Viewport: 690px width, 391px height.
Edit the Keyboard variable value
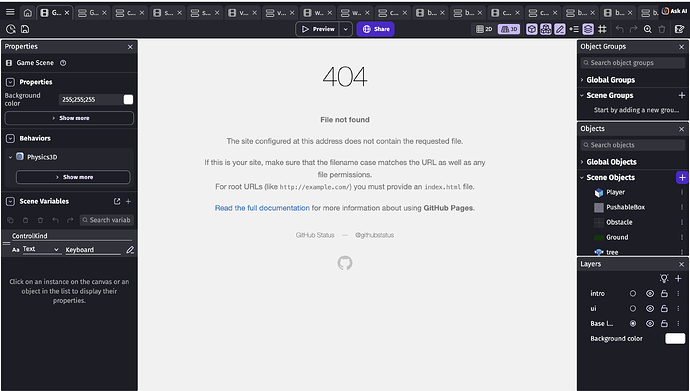pyautogui.click(x=93, y=250)
